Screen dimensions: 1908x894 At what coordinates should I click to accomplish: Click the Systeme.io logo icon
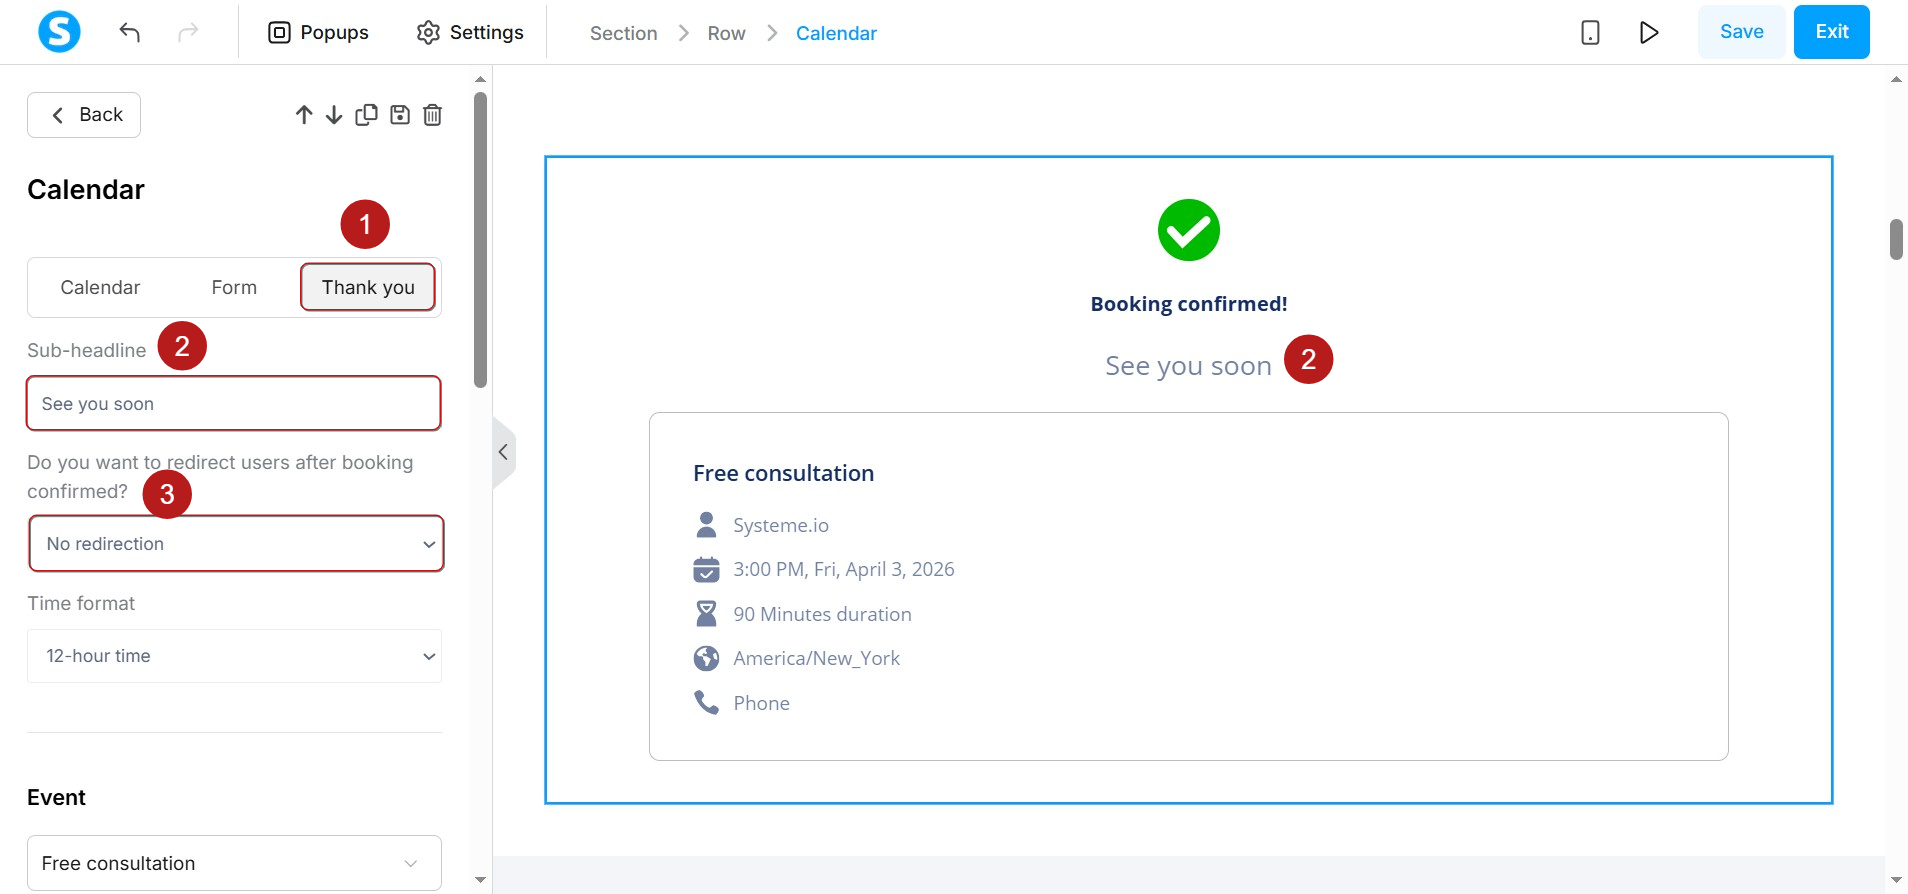click(x=59, y=32)
